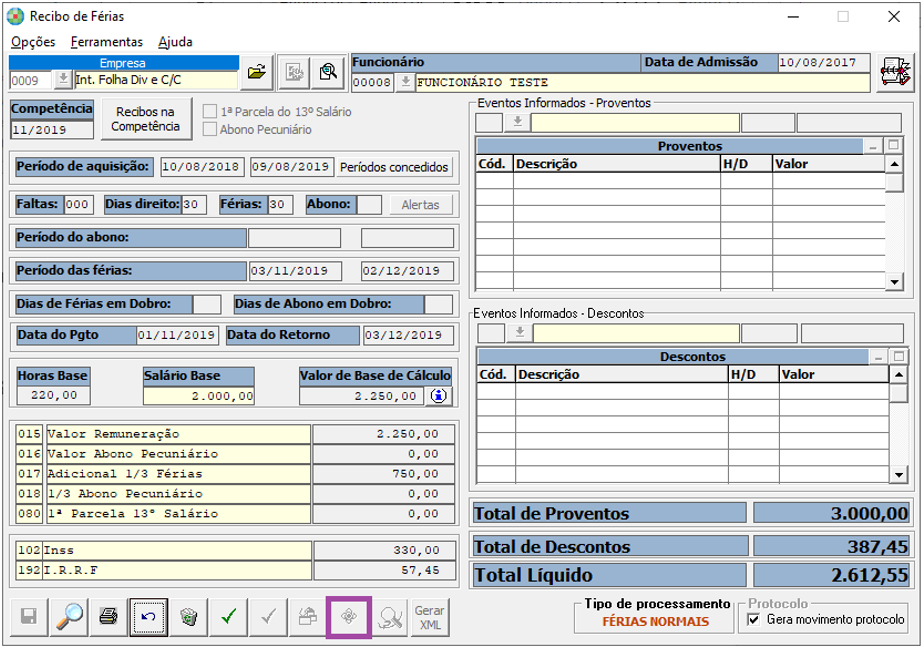Delete with the recycle bin icon
The image size is (921, 648).
click(189, 617)
